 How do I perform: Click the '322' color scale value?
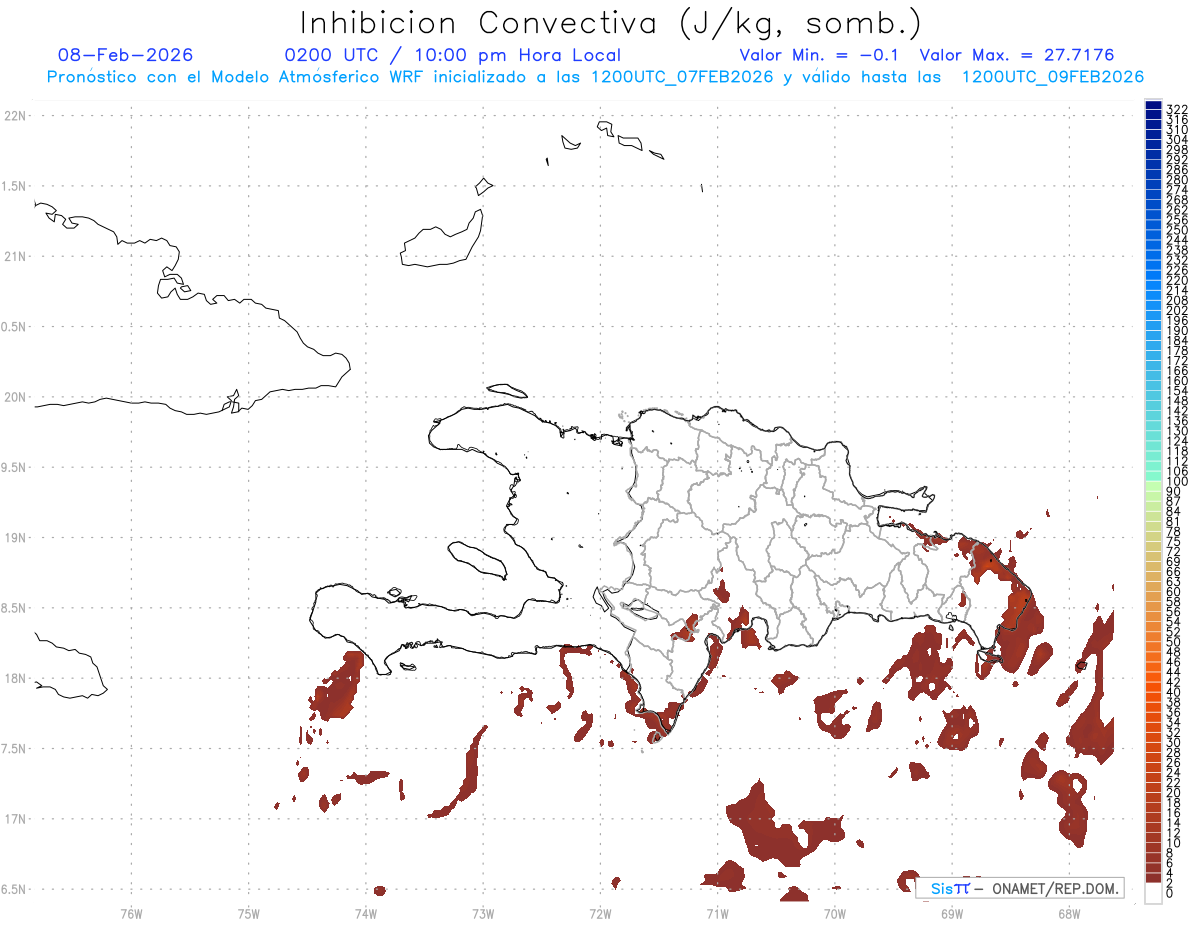click(x=1177, y=109)
